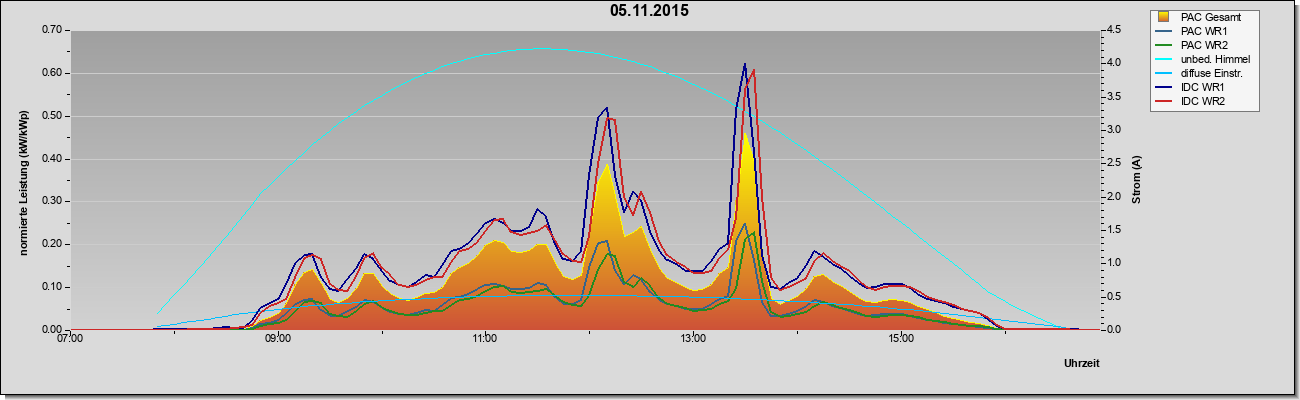This screenshot has width=1300, height=400.
Task: Click the 09:00 time axis label
Action: [x=278, y=338]
